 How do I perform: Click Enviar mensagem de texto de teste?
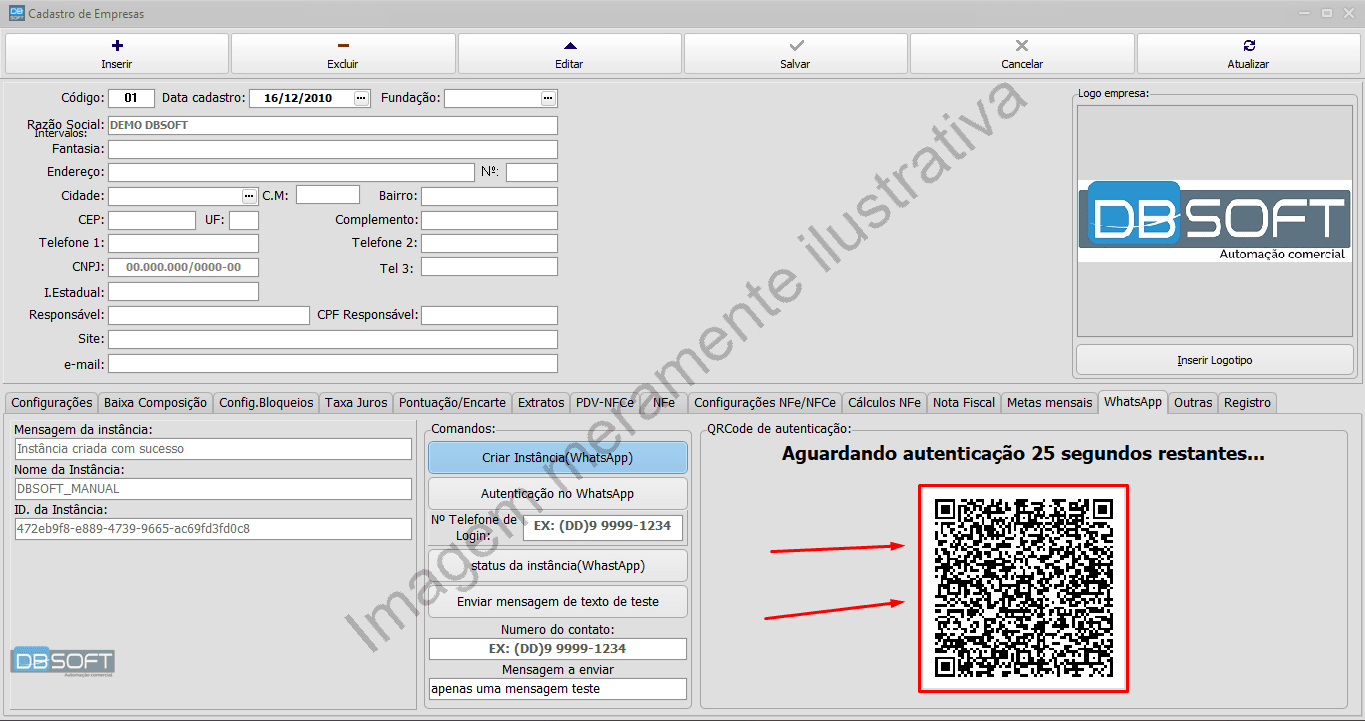pos(557,601)
